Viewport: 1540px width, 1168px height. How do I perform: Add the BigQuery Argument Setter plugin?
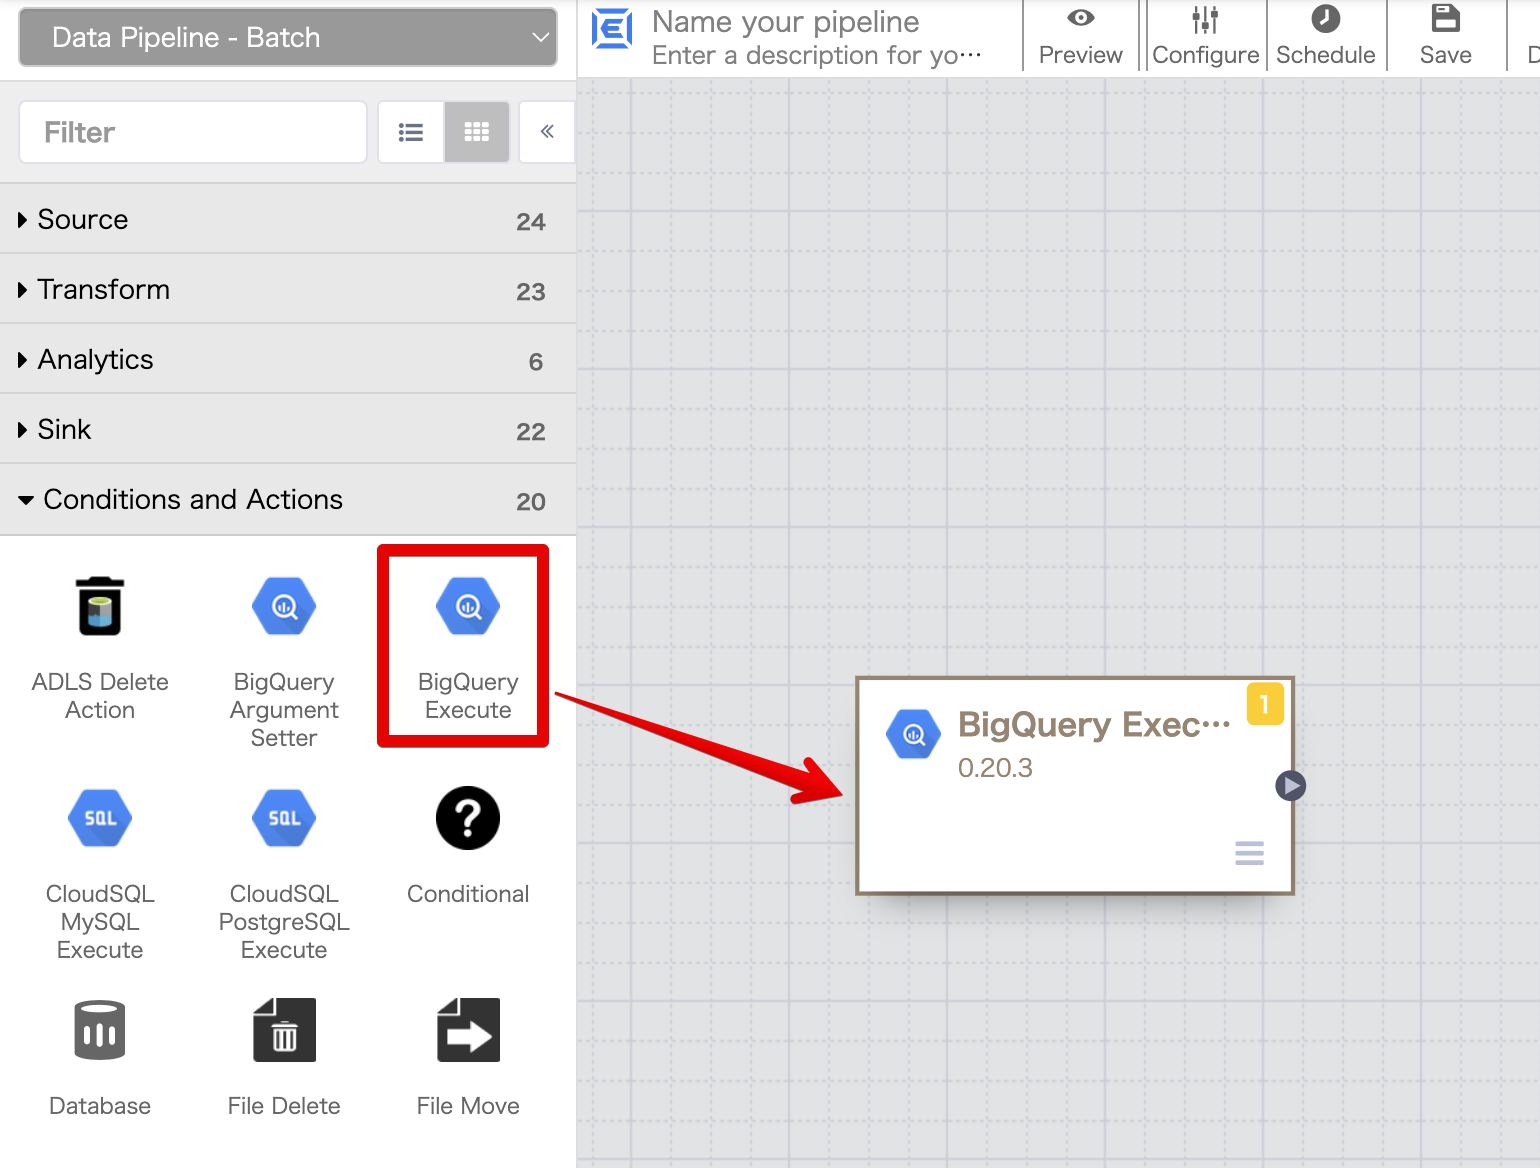pyautogui.click(x=284, y=607)
